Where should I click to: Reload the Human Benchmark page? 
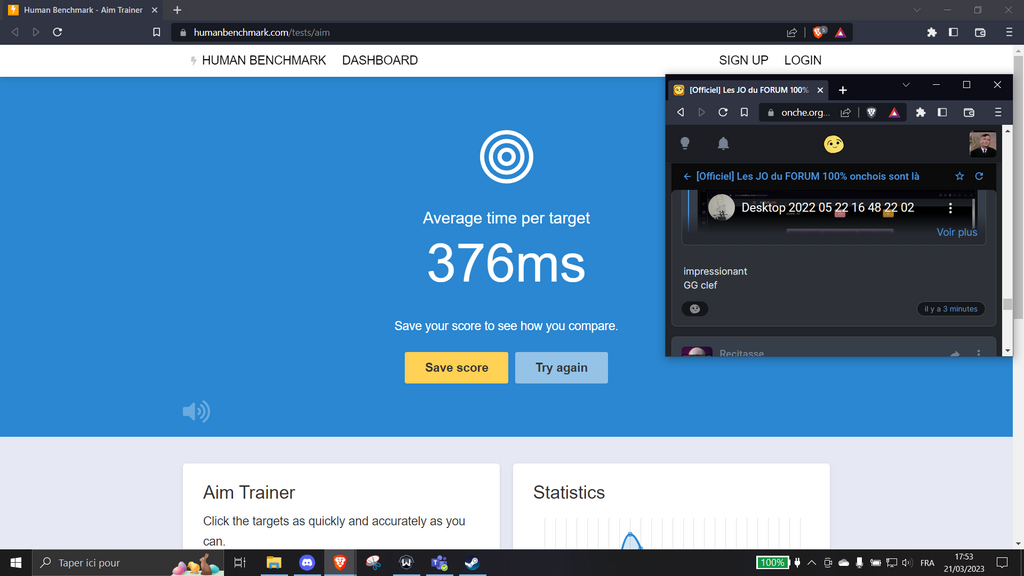pos(58,32)
